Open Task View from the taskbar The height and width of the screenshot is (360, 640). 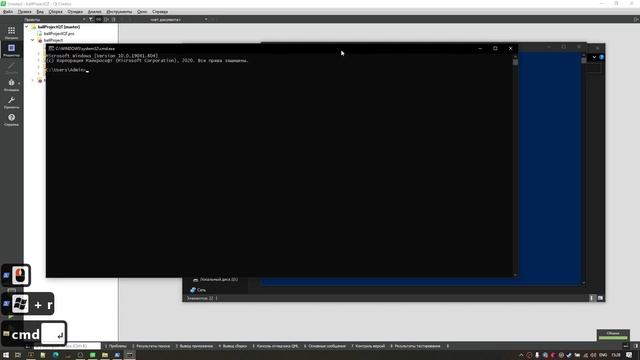[x=18, y=355]
